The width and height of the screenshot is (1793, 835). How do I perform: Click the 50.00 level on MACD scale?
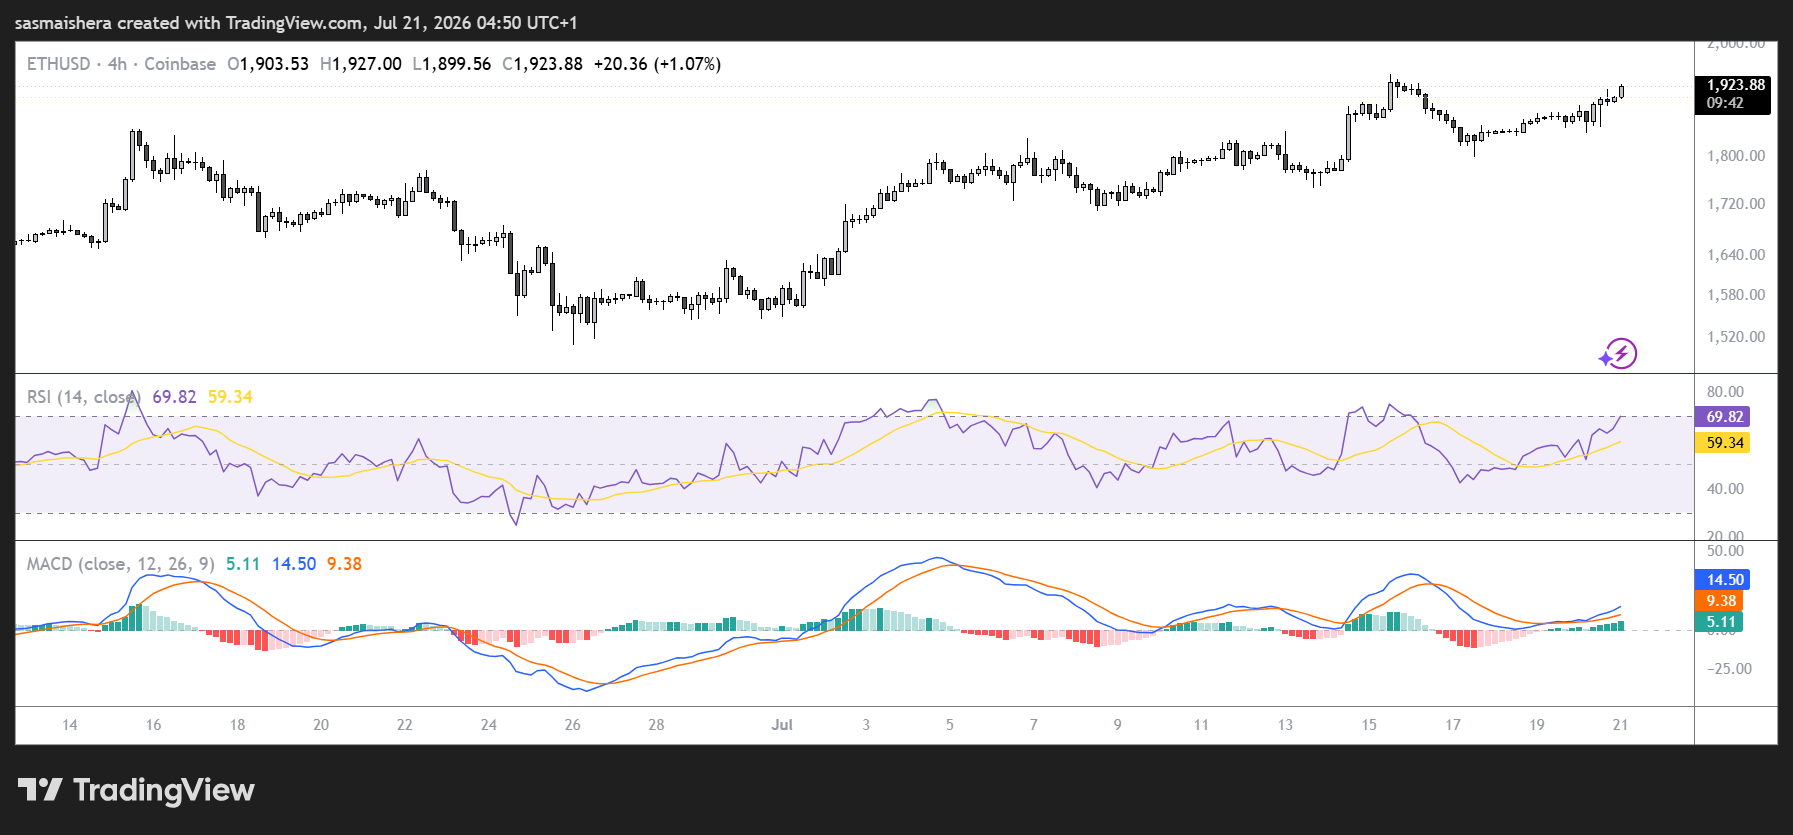1725,551
